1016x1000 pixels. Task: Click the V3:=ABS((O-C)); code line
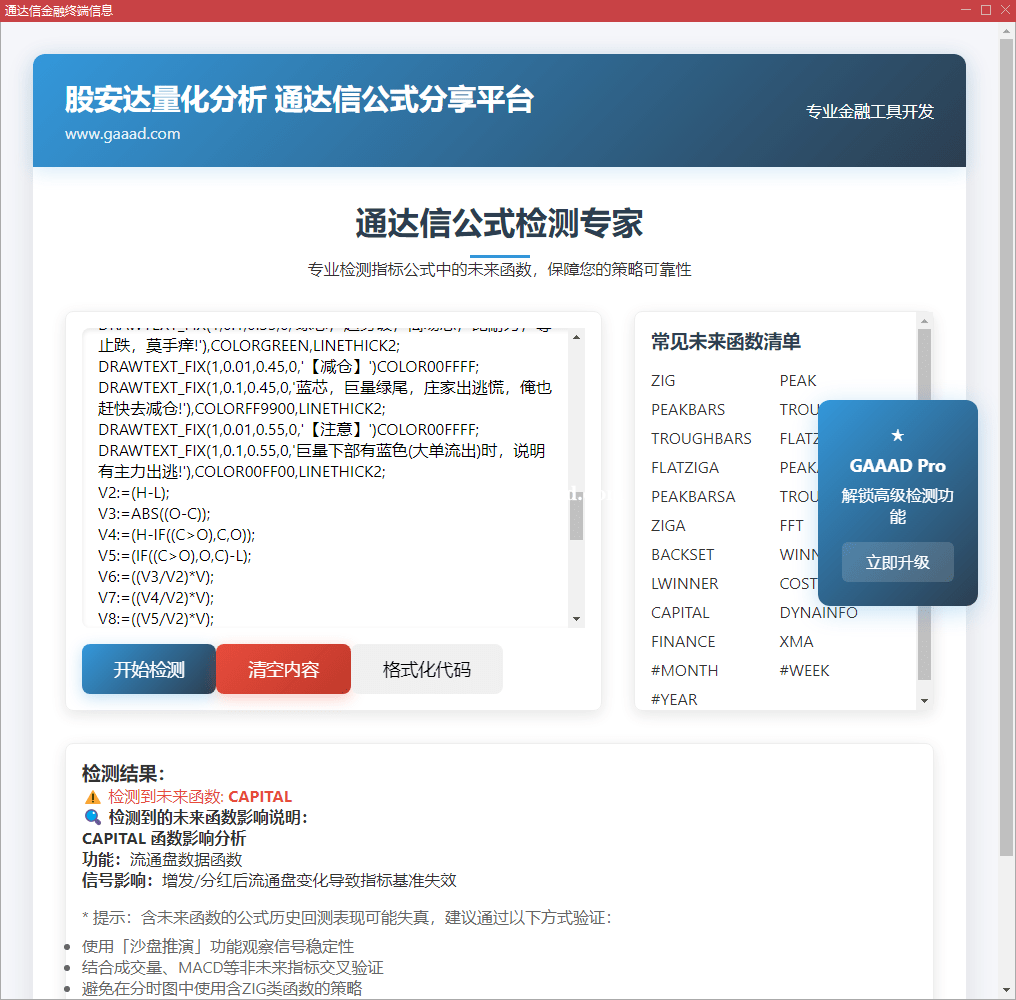click(154, 514)
